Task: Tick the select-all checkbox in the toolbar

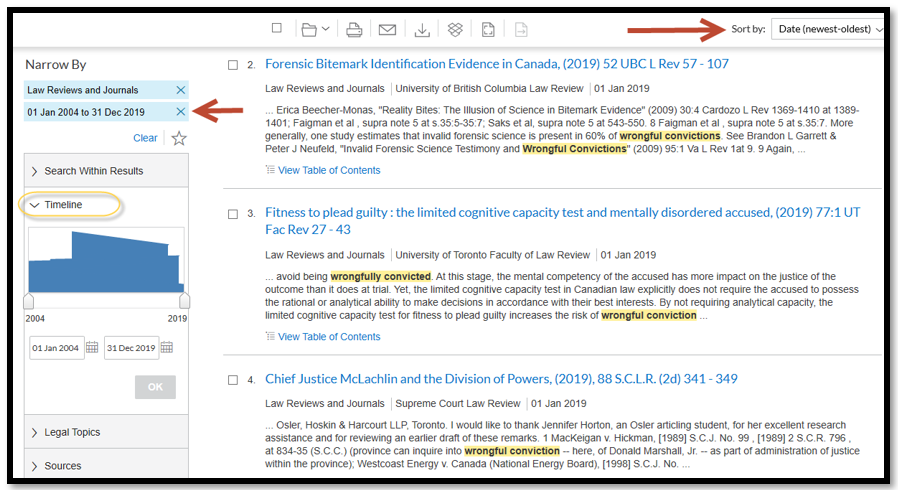Action: (277, 28)
